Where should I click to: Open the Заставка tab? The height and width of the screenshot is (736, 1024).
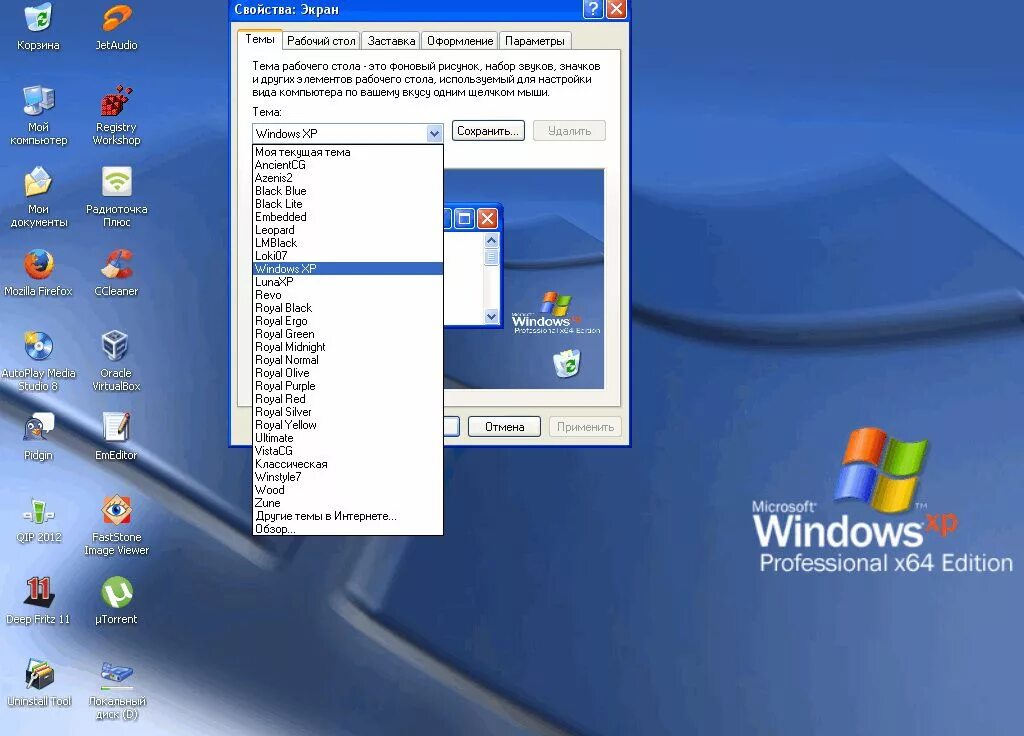coord(391,41)
